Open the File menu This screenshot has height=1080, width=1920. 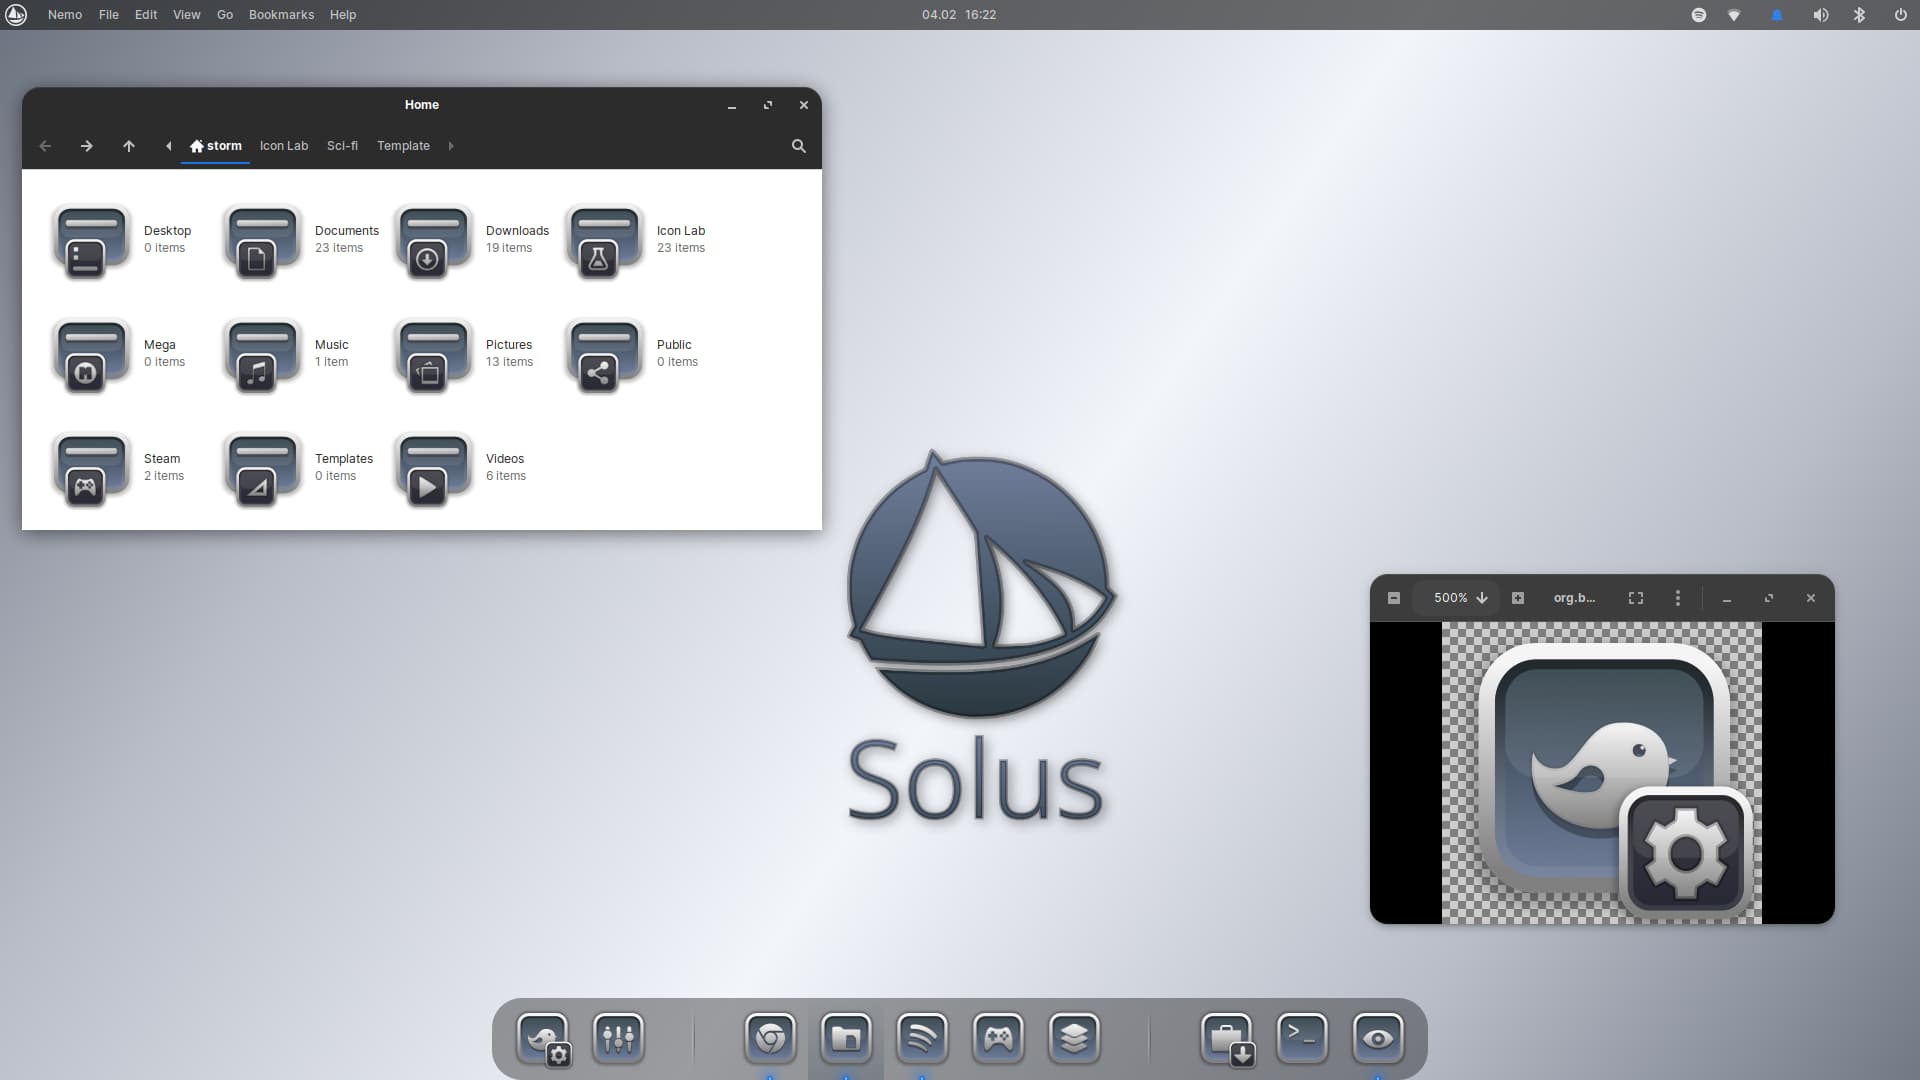109,15
